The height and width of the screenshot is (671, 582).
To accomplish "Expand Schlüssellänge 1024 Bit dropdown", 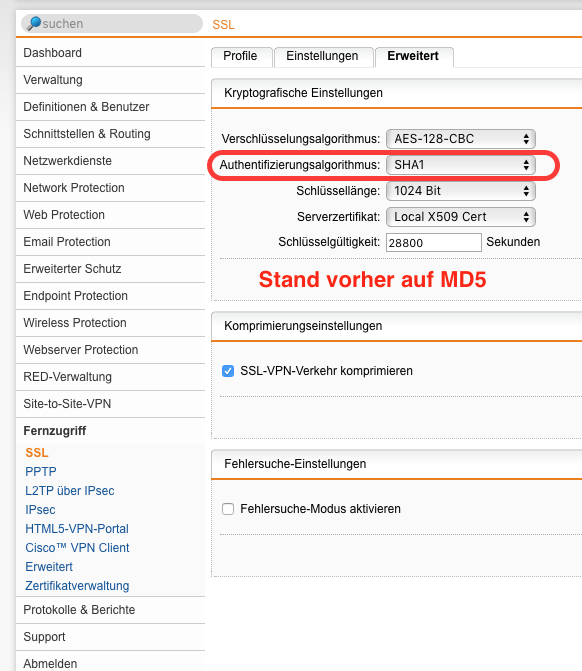I will pos(460,191).
